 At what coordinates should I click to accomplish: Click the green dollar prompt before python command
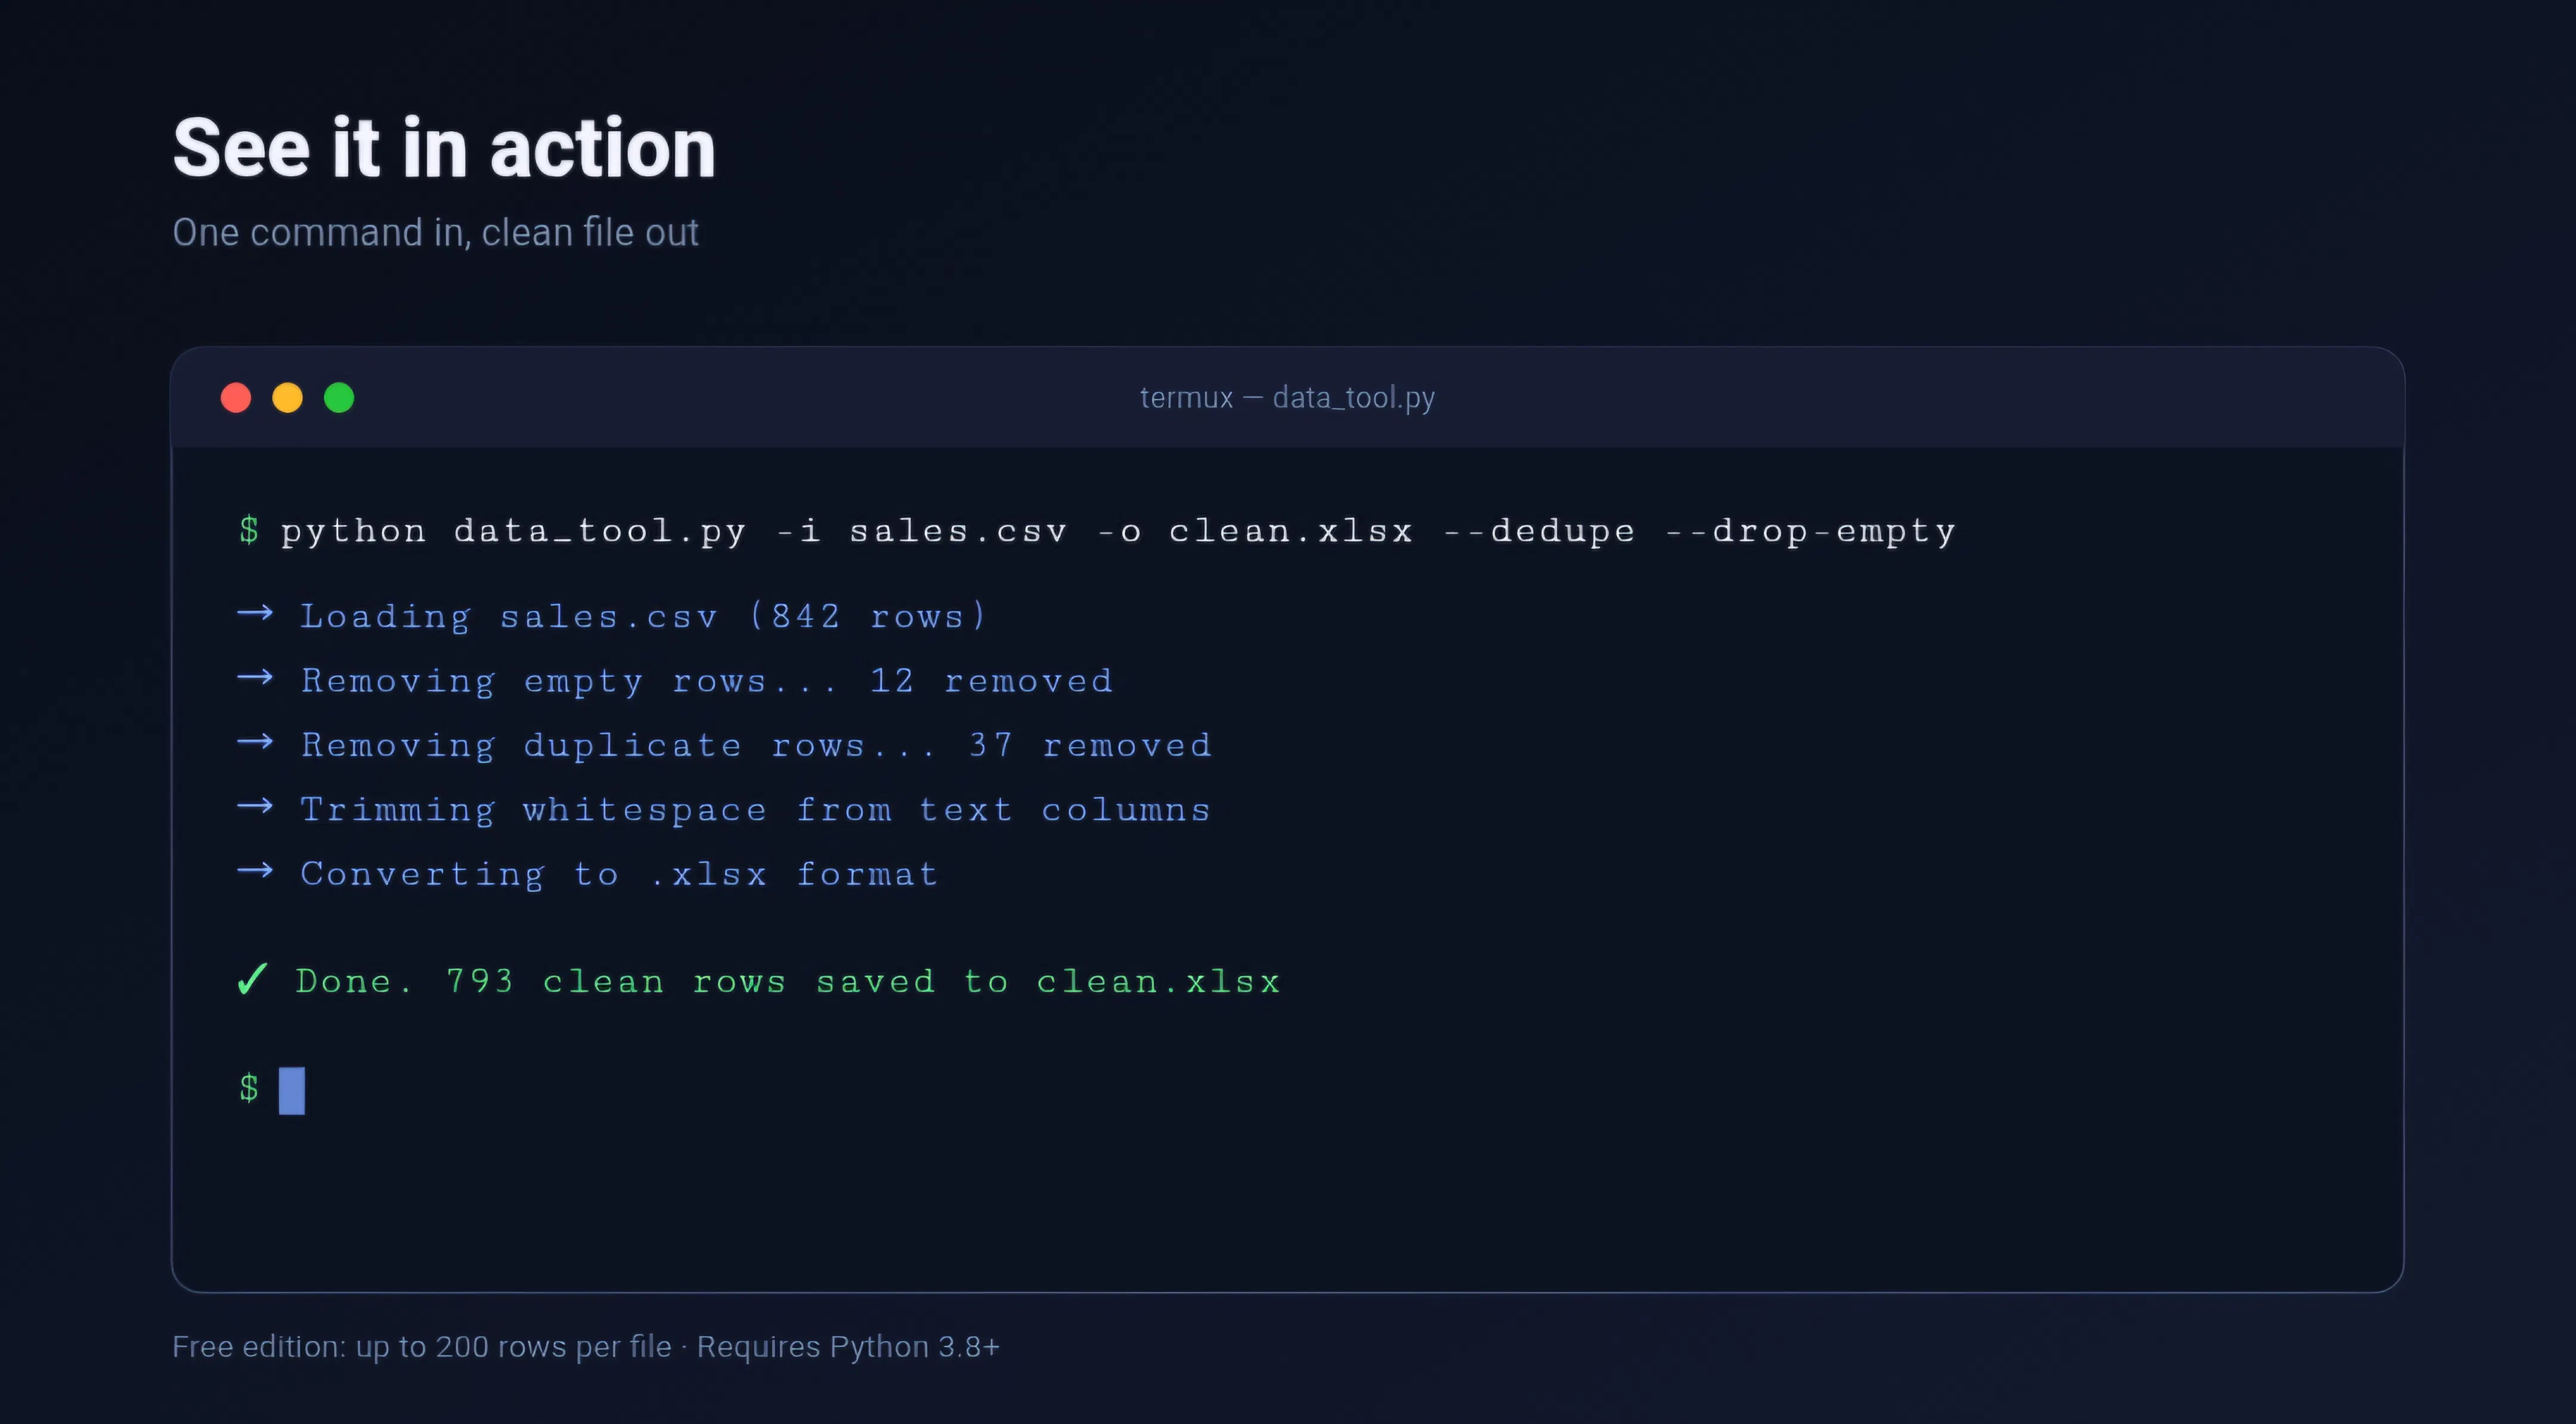[249, 530]
